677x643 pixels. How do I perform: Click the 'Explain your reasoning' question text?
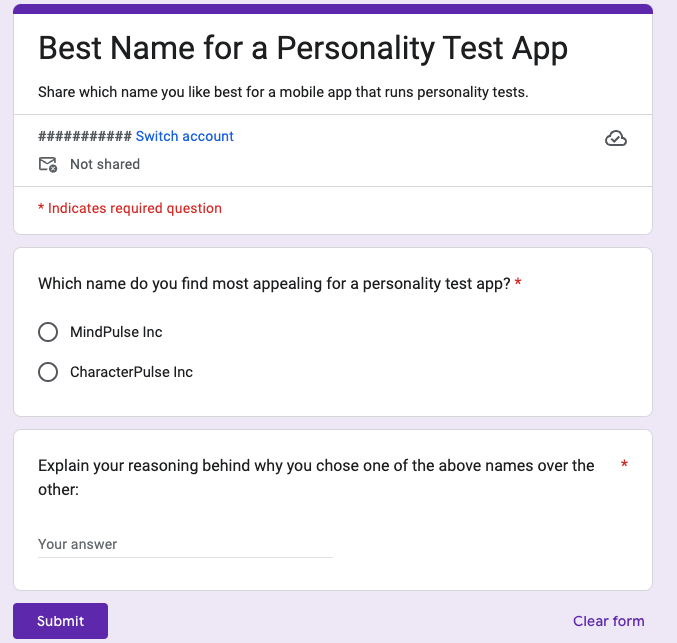316,477
